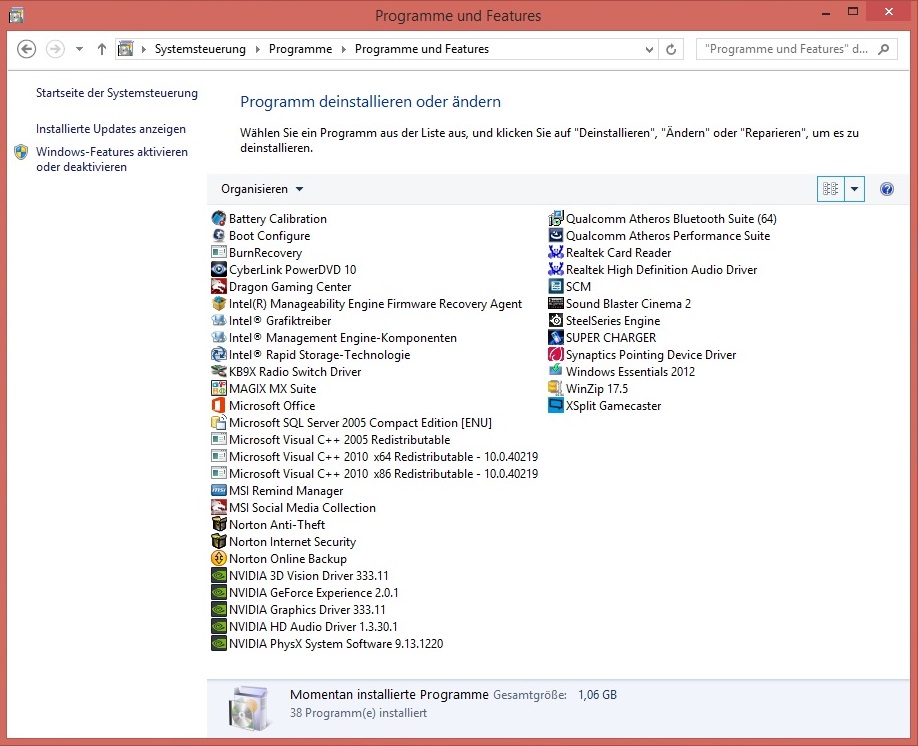Viewport: 918px width, 746px height.
Task: Select Realtek High Definition Audio Driver entry
Action: (653, 269)
